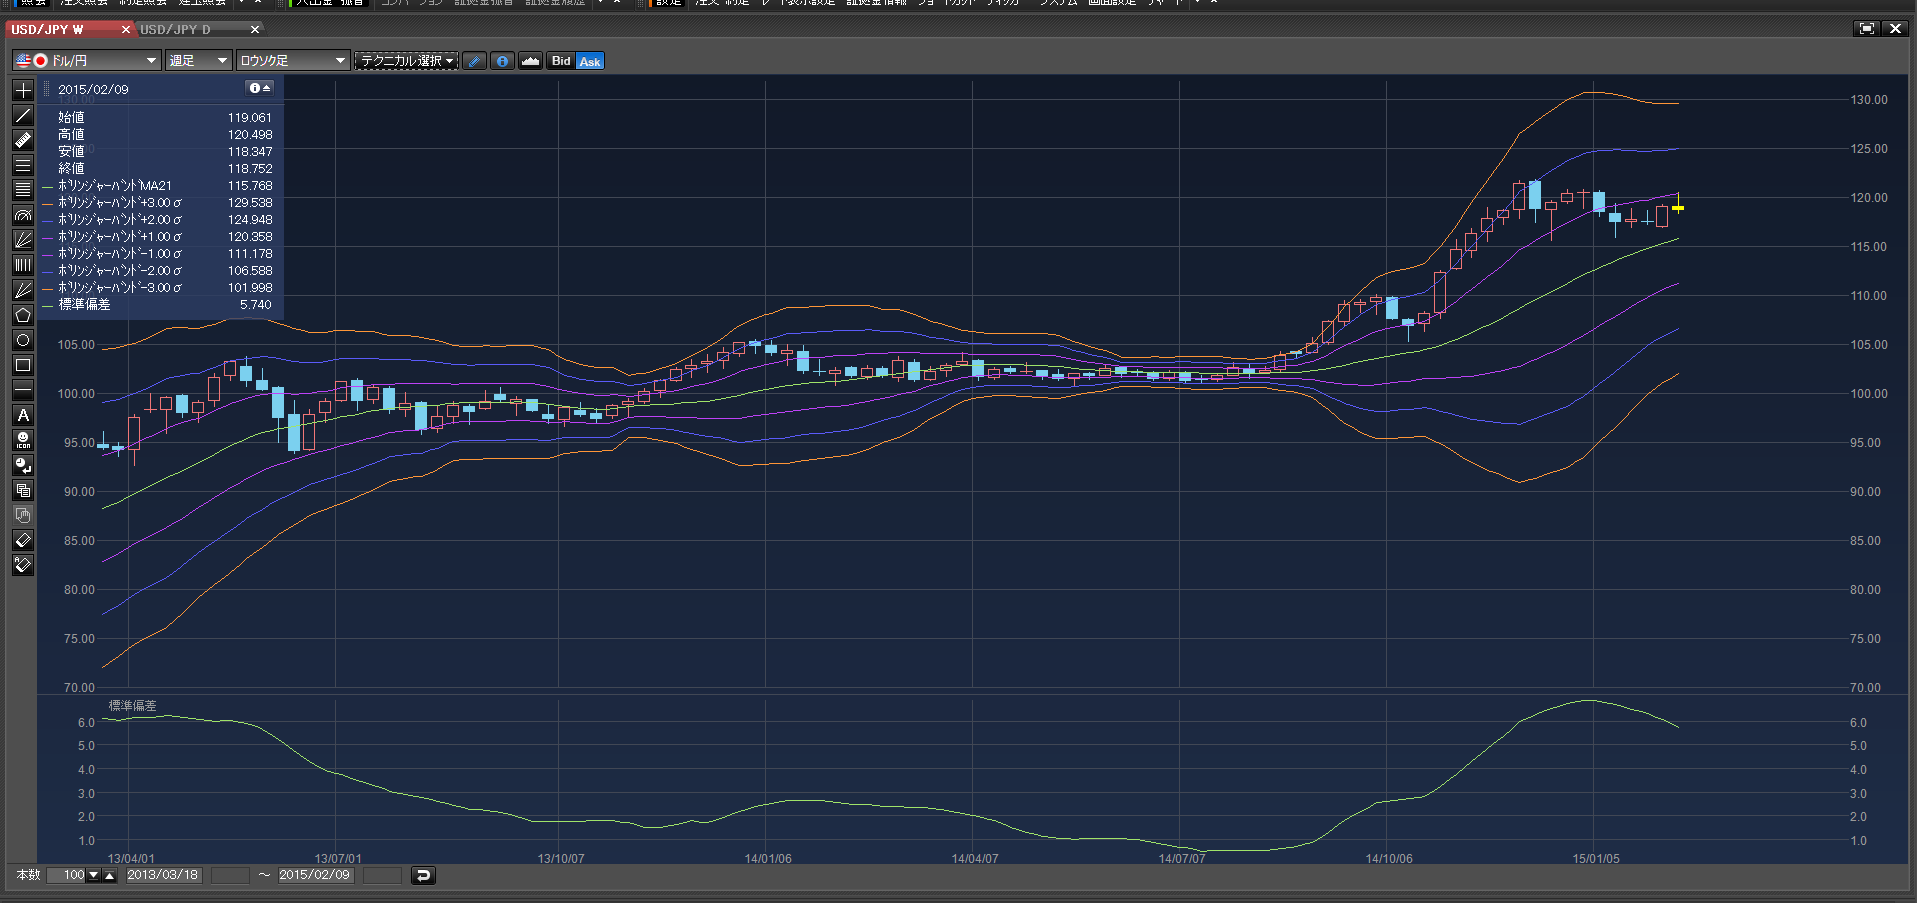Open the テクニカル選択 indicator dropdown
1917x903 pixels.
[x=407, y=61]
